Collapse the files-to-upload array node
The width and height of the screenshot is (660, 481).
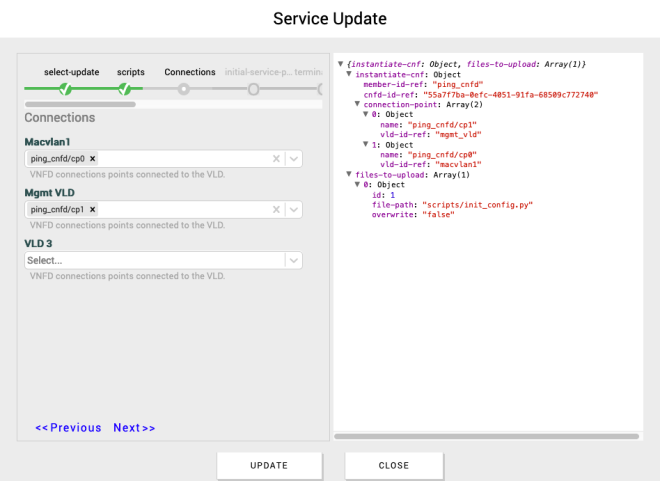pos(348,175)
